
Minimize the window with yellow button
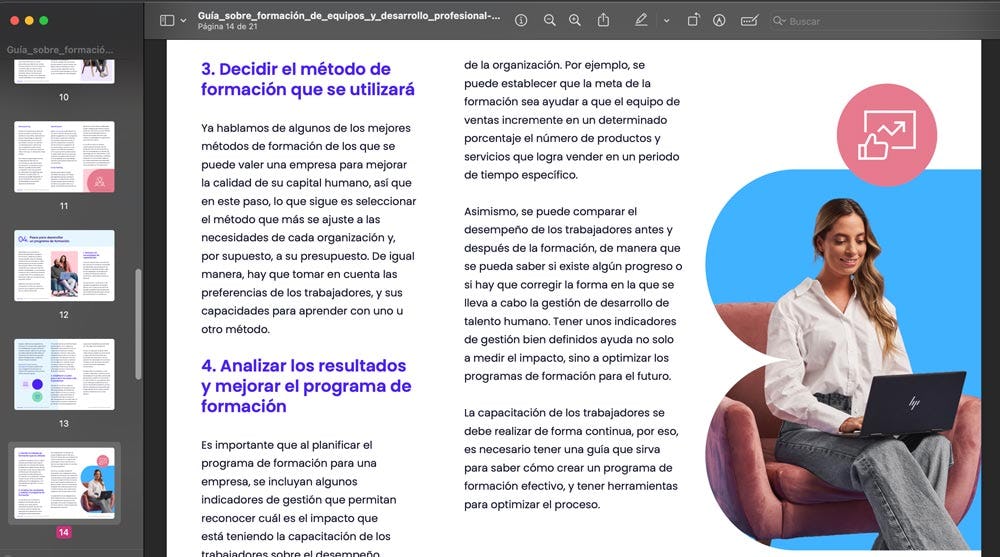(29, 20)
